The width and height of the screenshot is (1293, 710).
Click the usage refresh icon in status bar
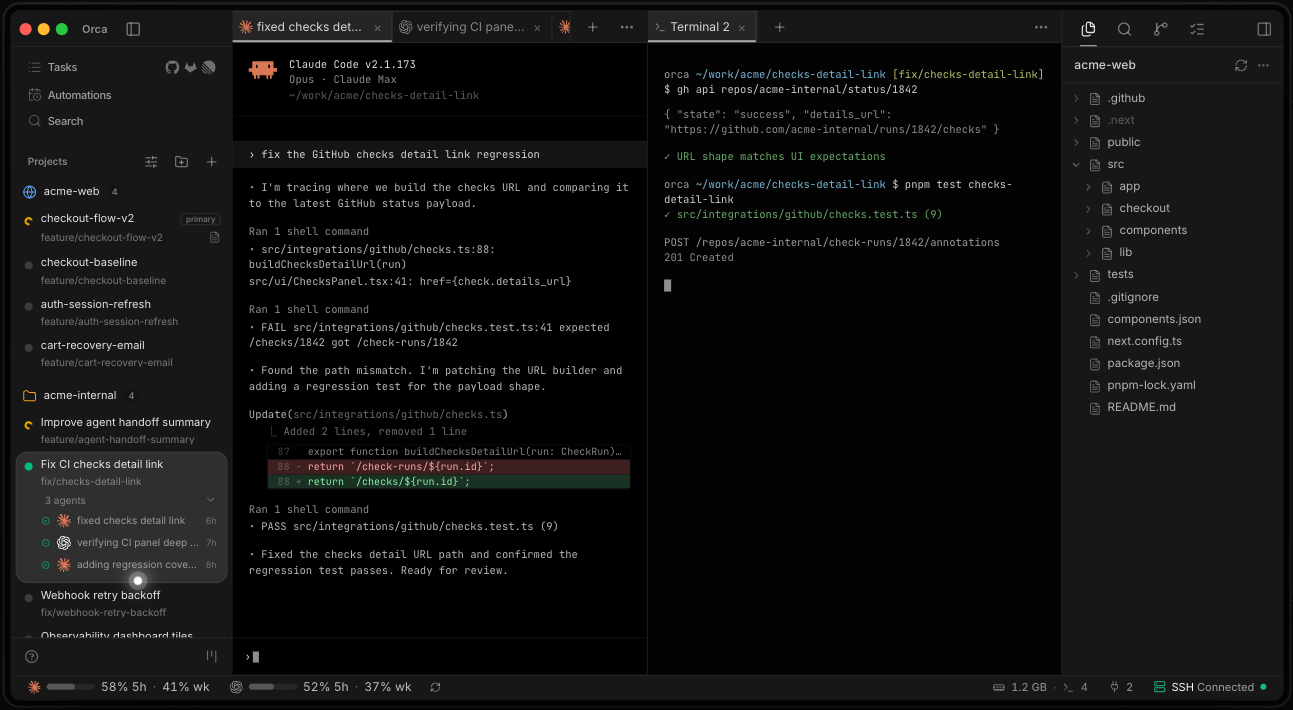pos(435,687)
